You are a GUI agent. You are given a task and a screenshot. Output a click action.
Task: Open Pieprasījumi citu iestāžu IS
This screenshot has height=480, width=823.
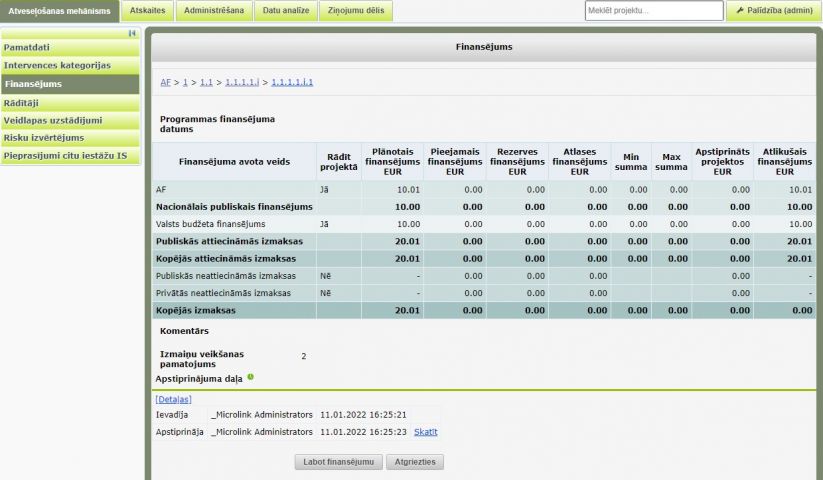[x=70, y=156]
